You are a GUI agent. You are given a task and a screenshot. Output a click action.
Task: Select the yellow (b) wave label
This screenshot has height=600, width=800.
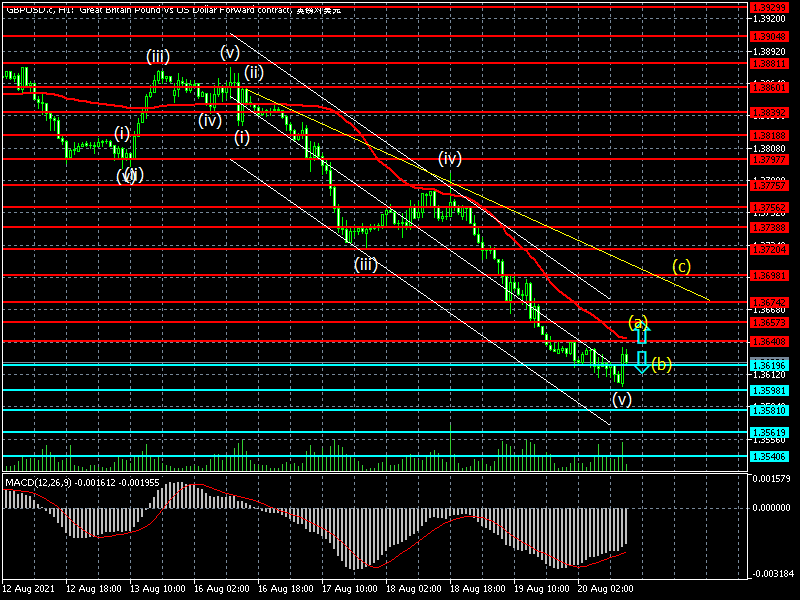point(662,364)
